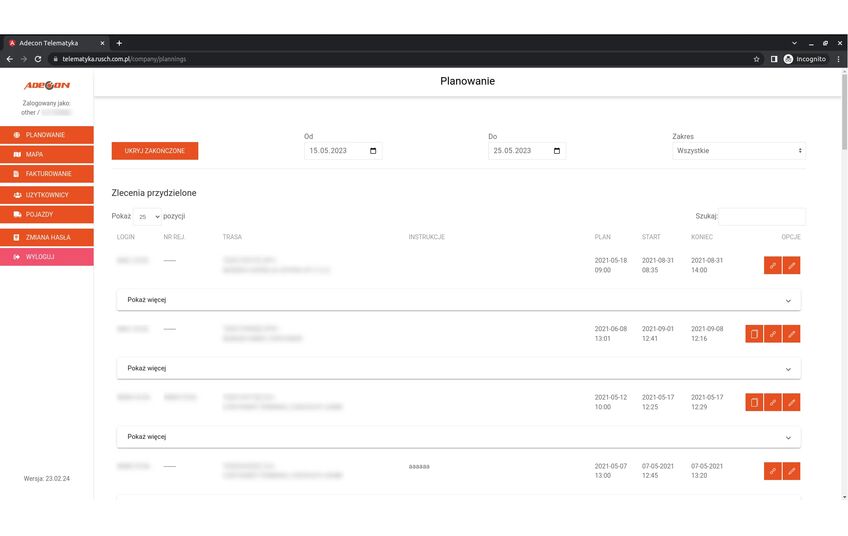Sort by the START column header

(651, 237)
